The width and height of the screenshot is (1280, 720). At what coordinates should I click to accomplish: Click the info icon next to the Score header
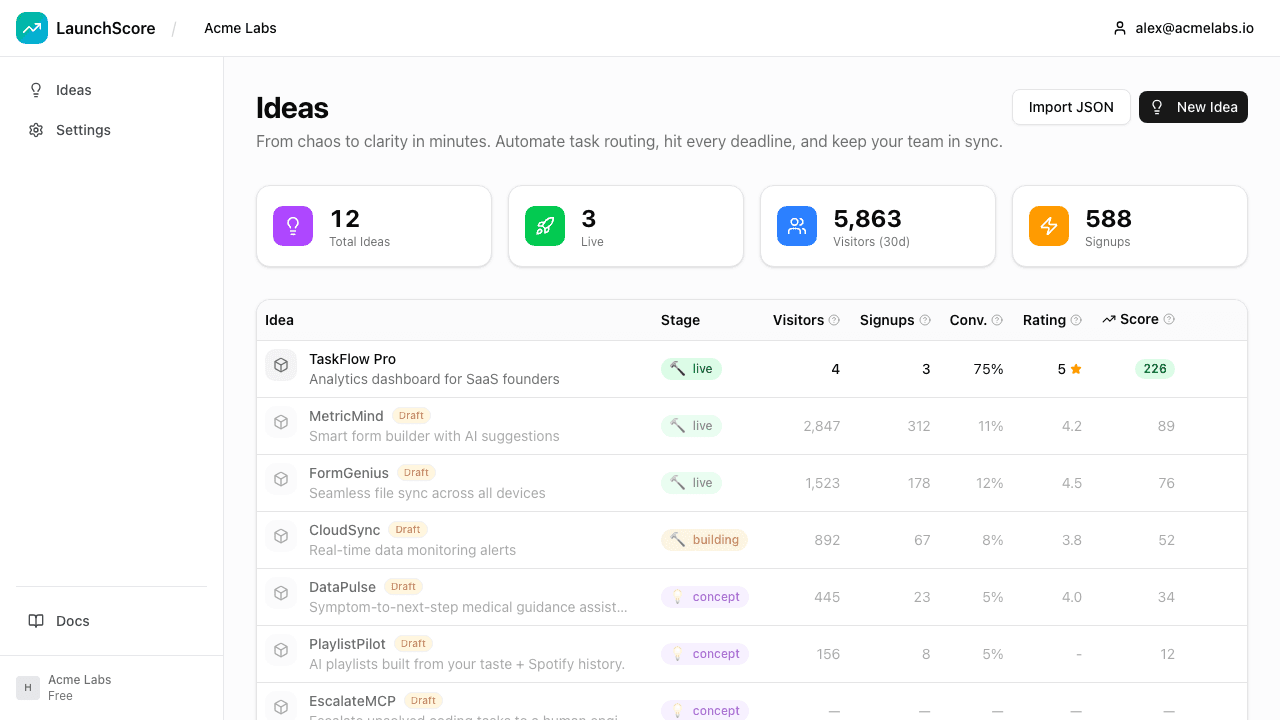(1169, 319)
